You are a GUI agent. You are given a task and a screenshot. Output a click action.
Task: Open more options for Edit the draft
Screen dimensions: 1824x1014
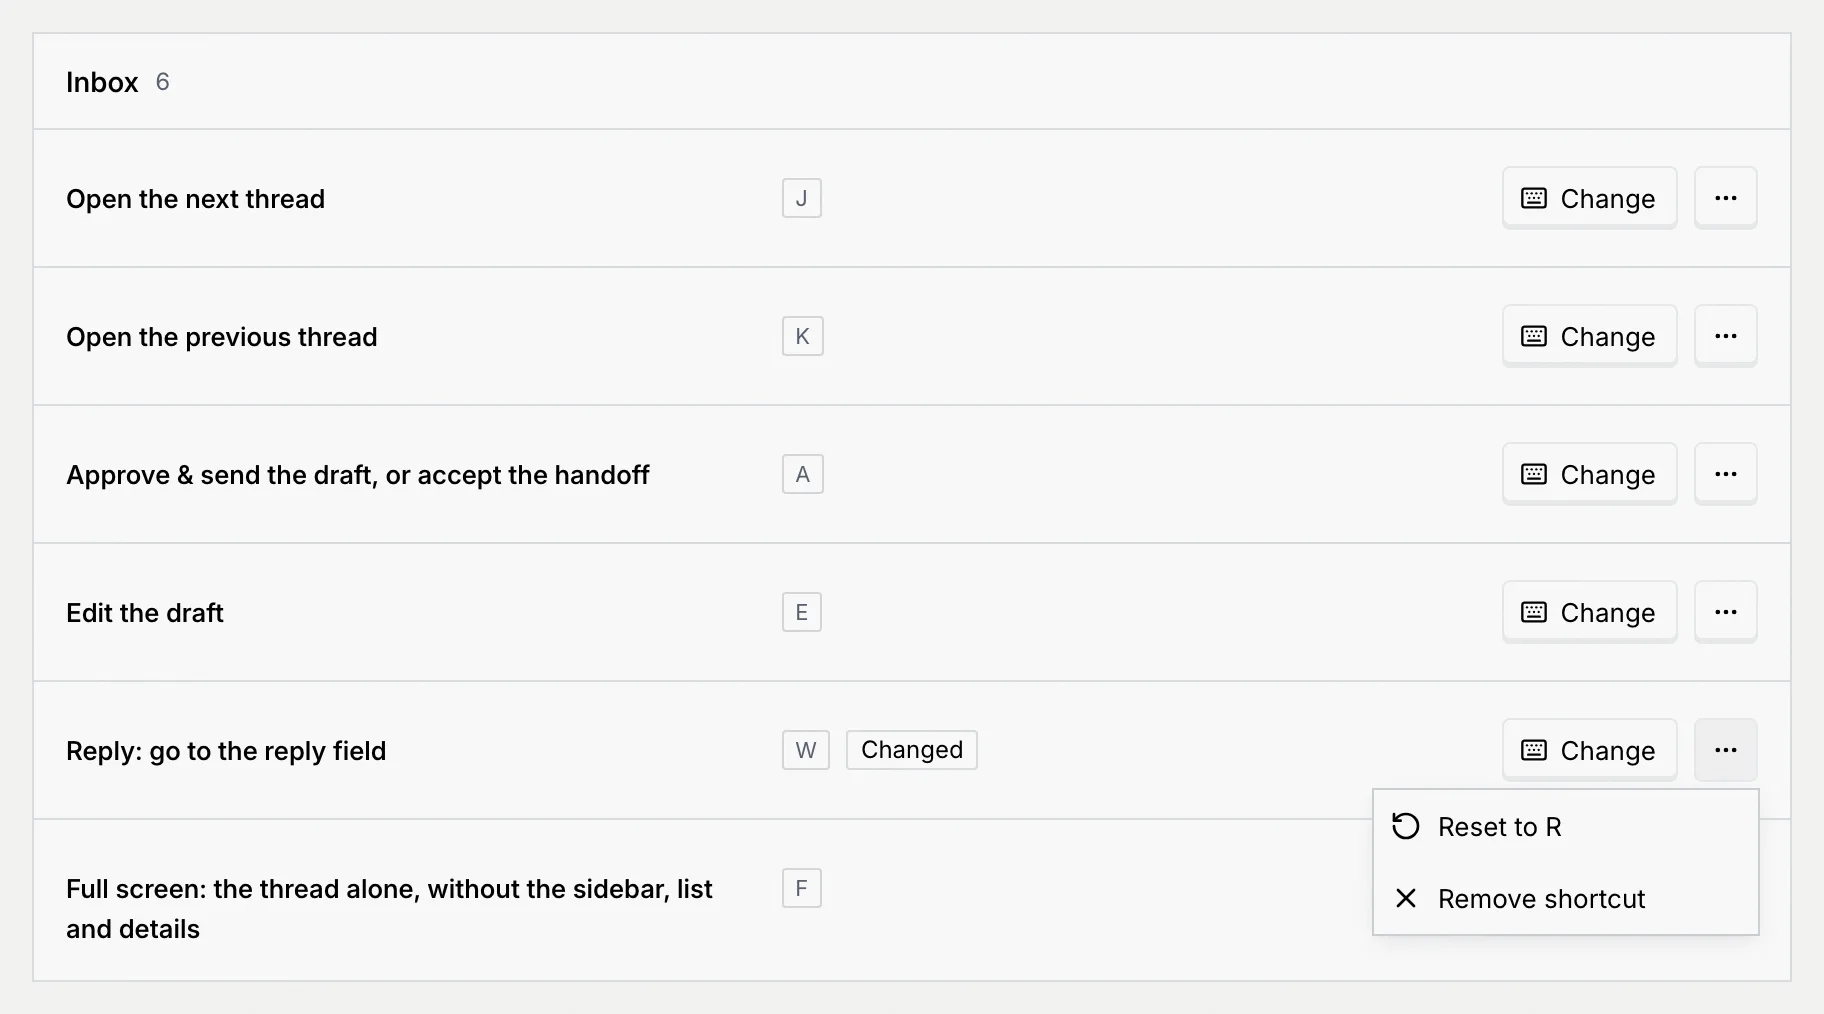(1725, 612)
